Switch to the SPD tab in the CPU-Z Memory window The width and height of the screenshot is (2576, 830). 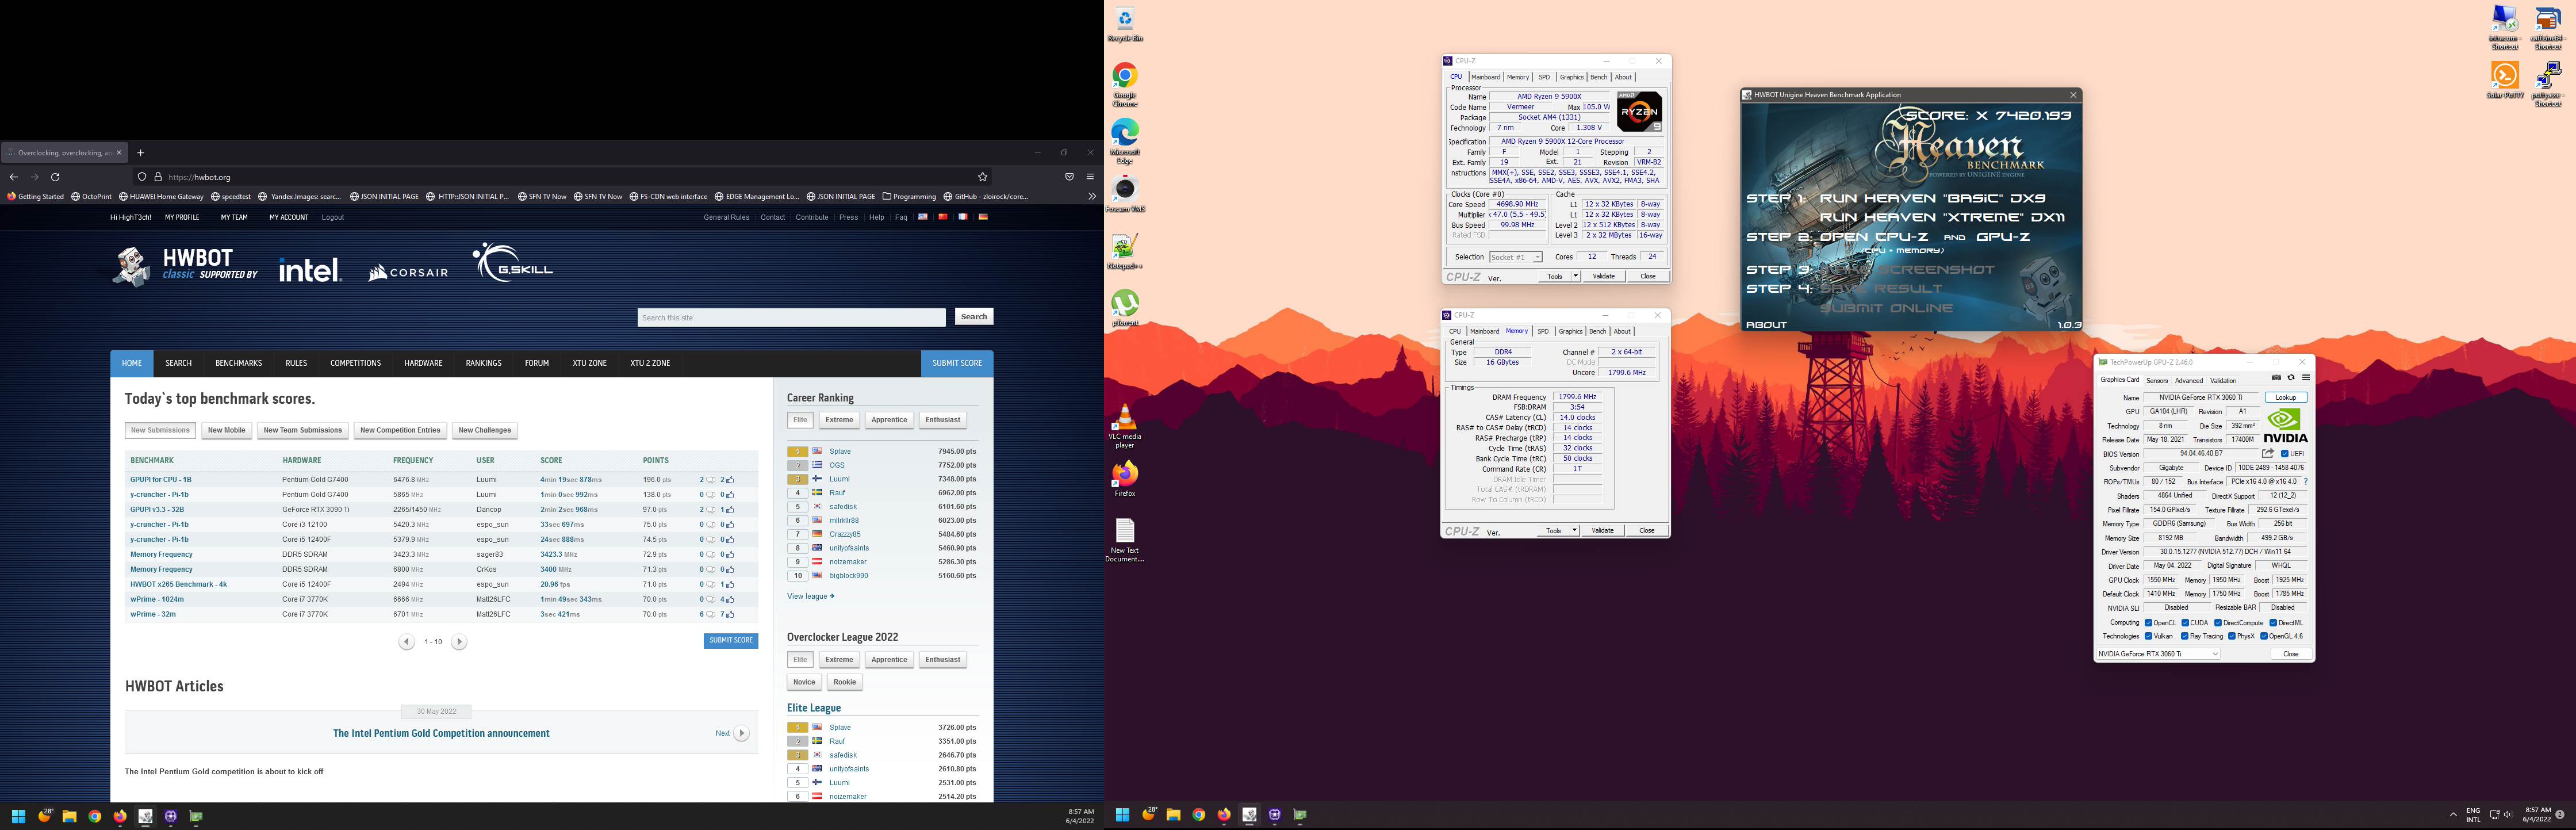[1543, 331]
